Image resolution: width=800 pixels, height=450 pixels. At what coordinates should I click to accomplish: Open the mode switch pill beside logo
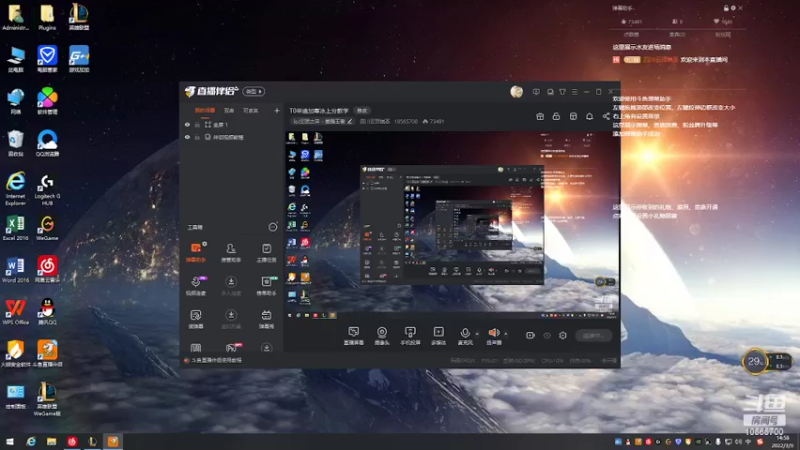point(254,91)
